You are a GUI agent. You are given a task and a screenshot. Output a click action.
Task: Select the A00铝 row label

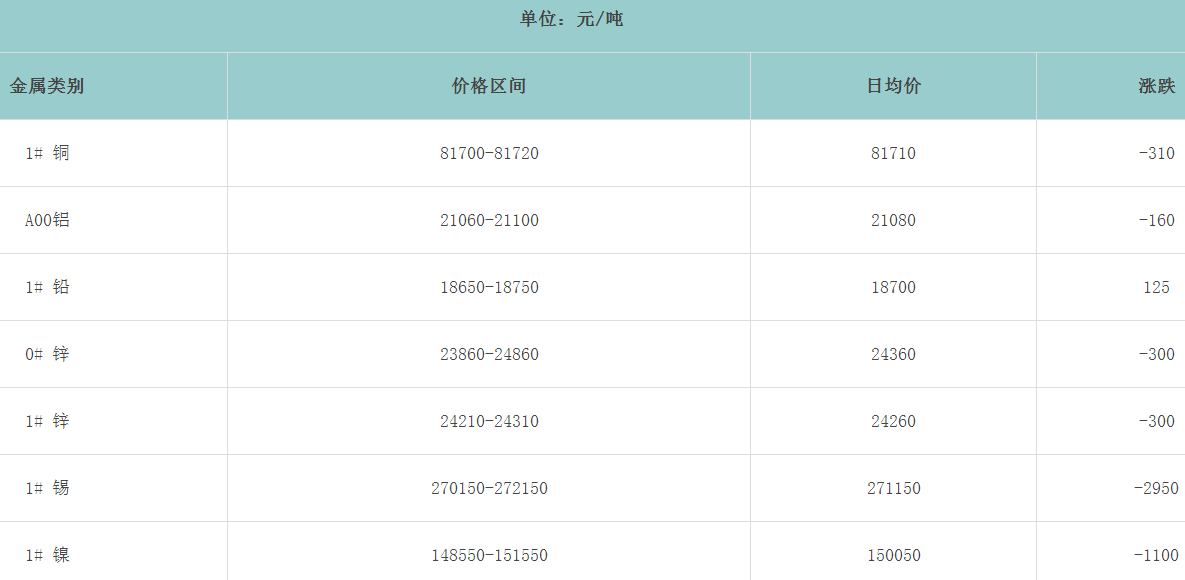pyautogui.click(x=47, y=220)
